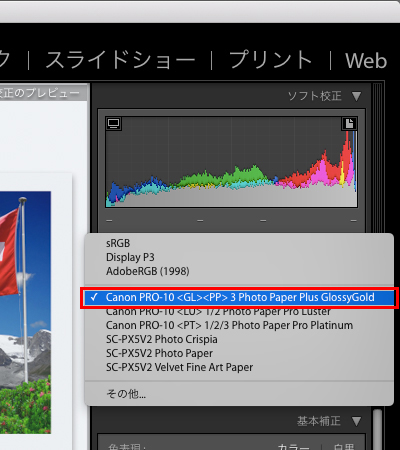Viewport: 400px width, 450px height.
Task: Open the プリント module
Action: [270, 60]
